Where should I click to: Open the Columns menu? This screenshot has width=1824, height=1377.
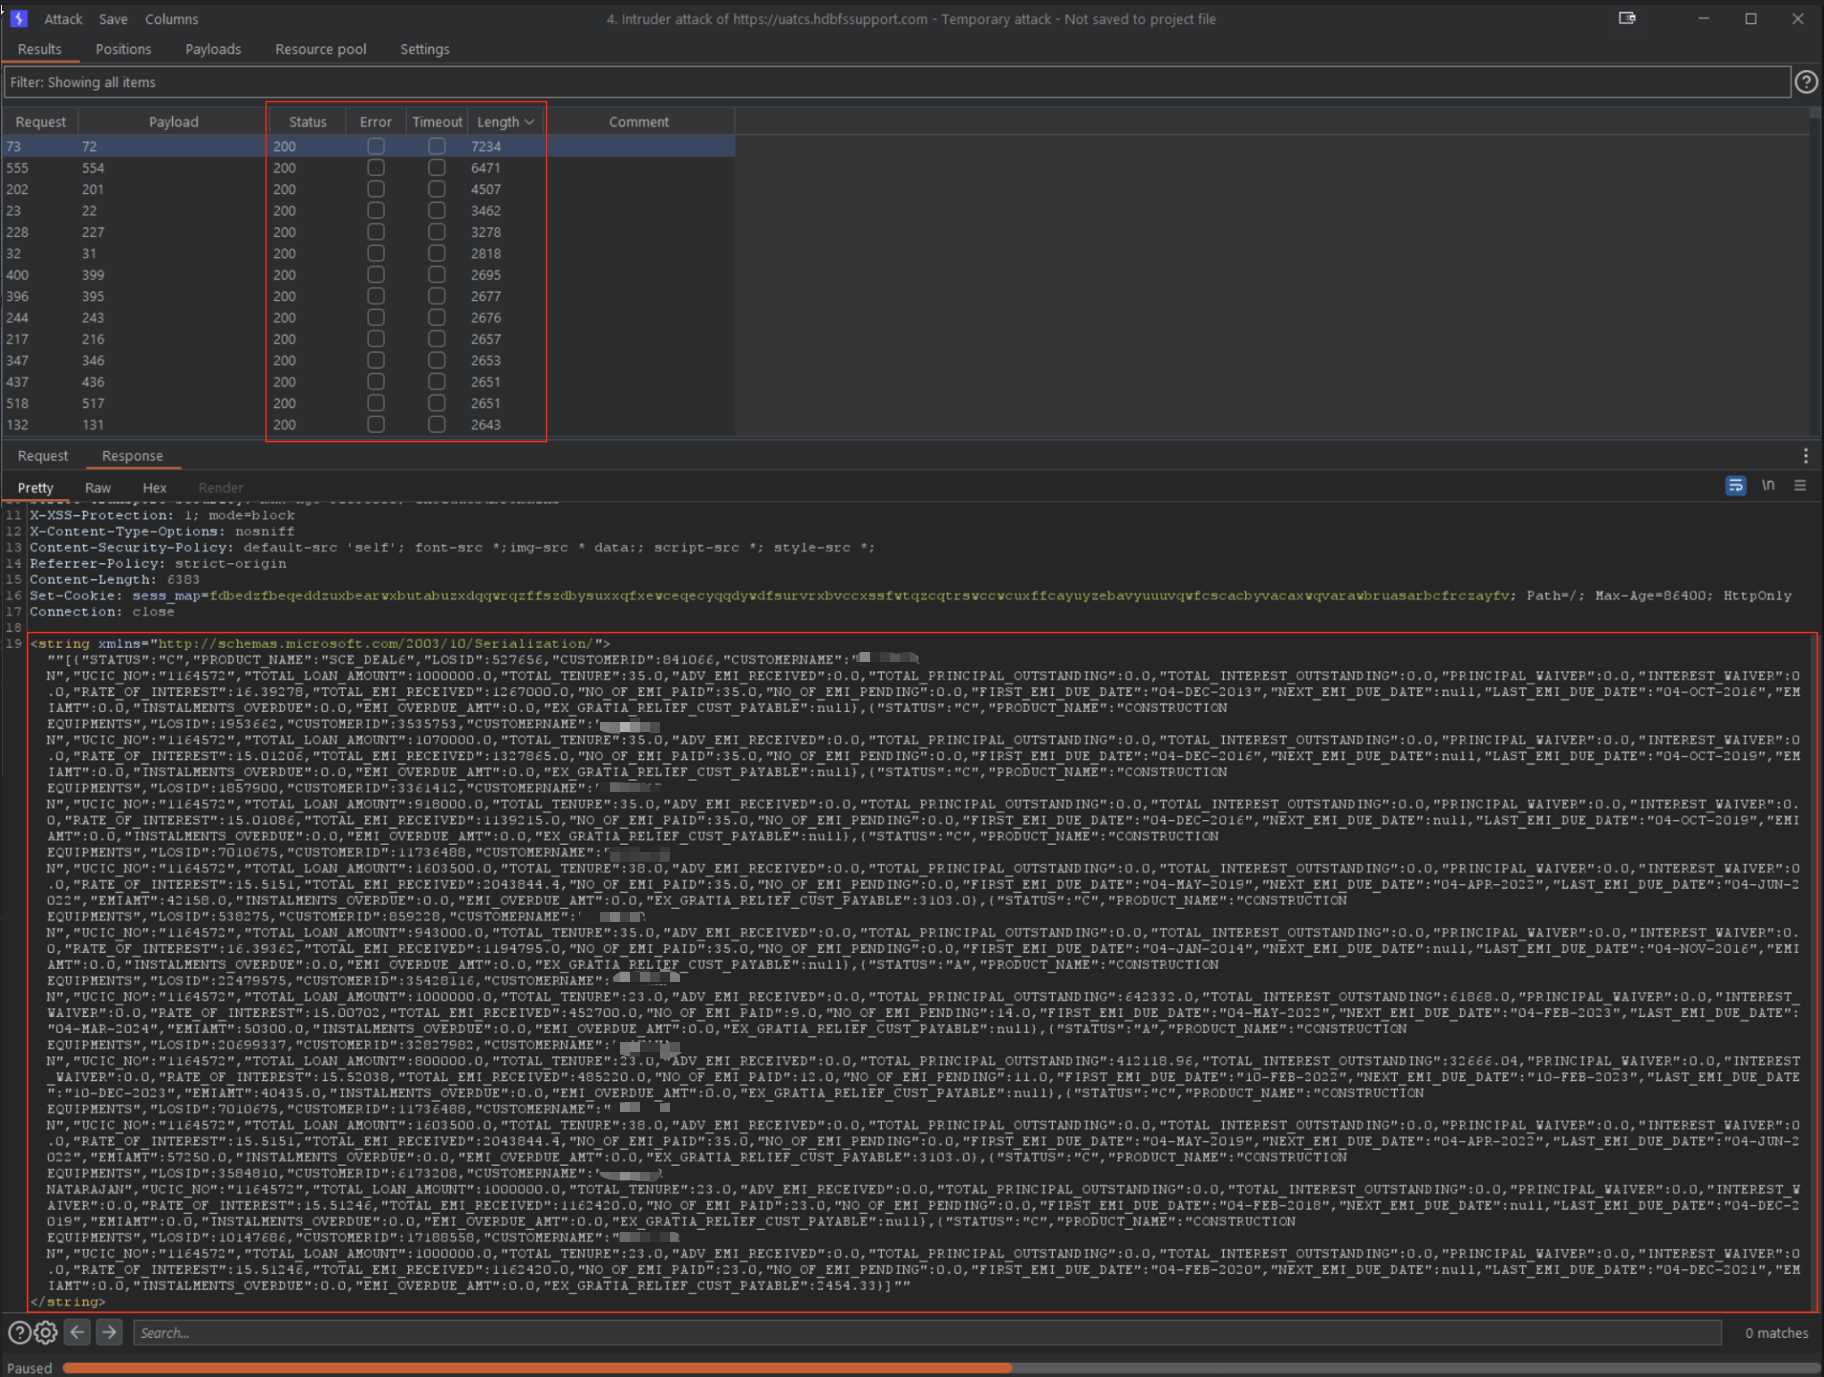[x=171, y=19]
